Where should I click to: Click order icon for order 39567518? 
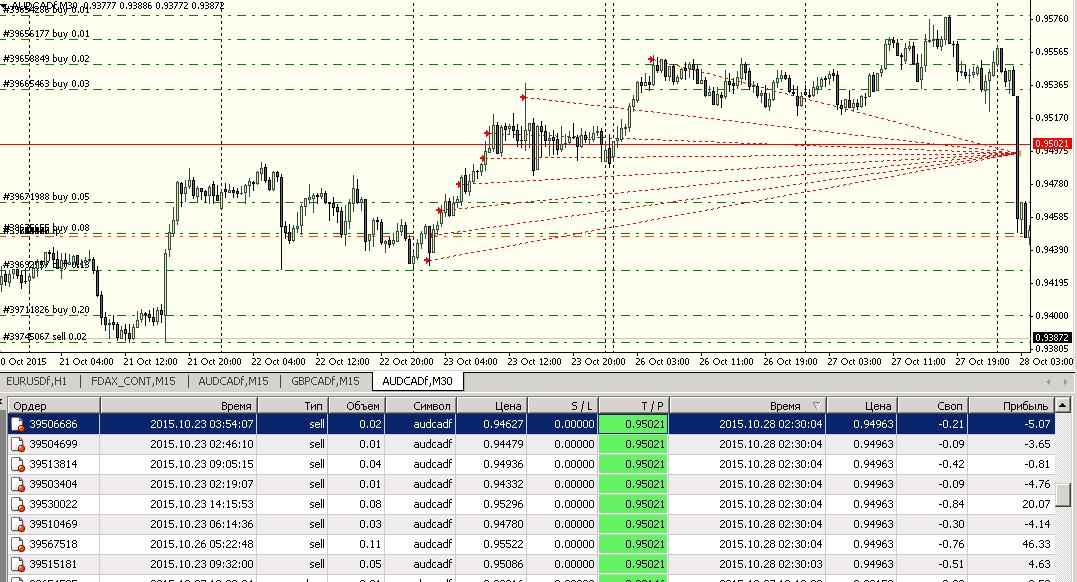point(18,544)
